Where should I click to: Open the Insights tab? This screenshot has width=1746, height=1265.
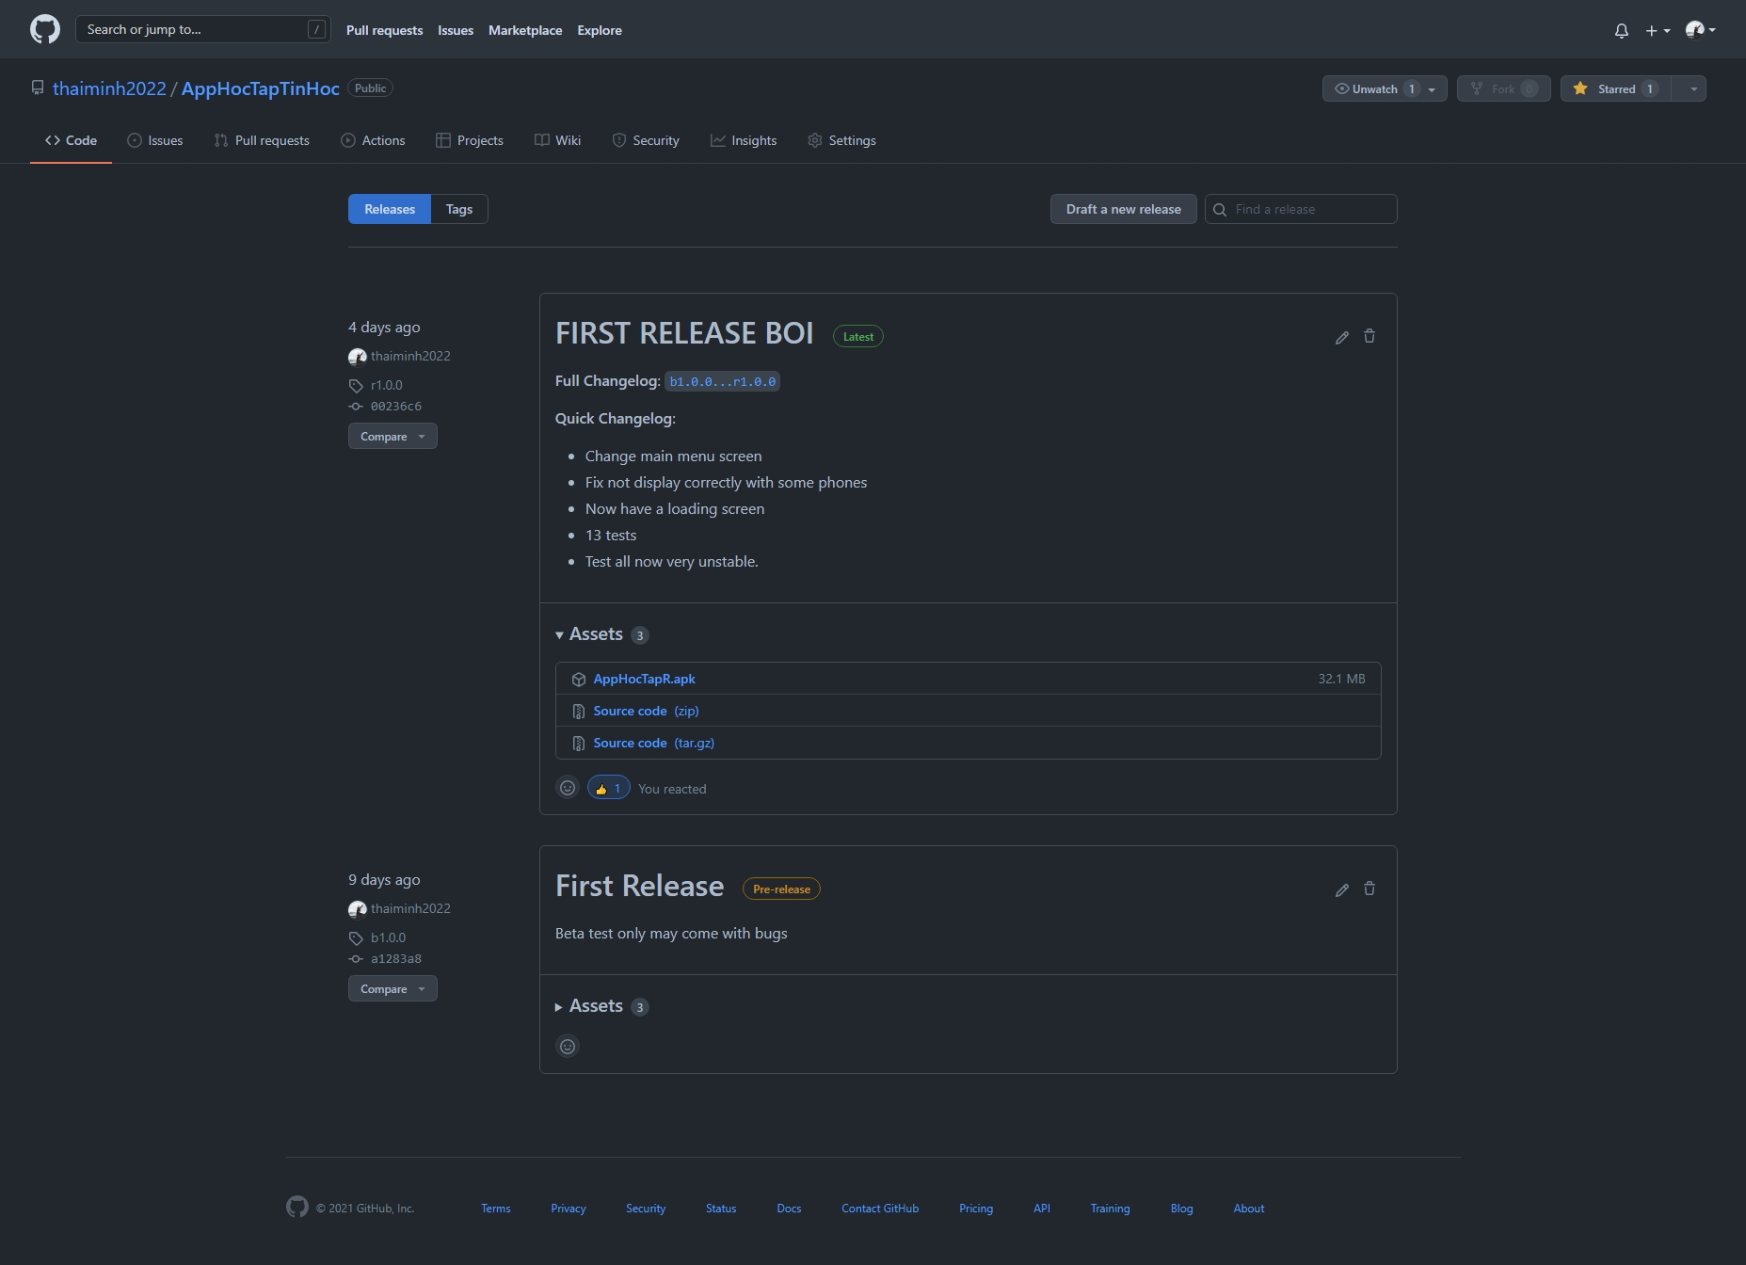743,140
